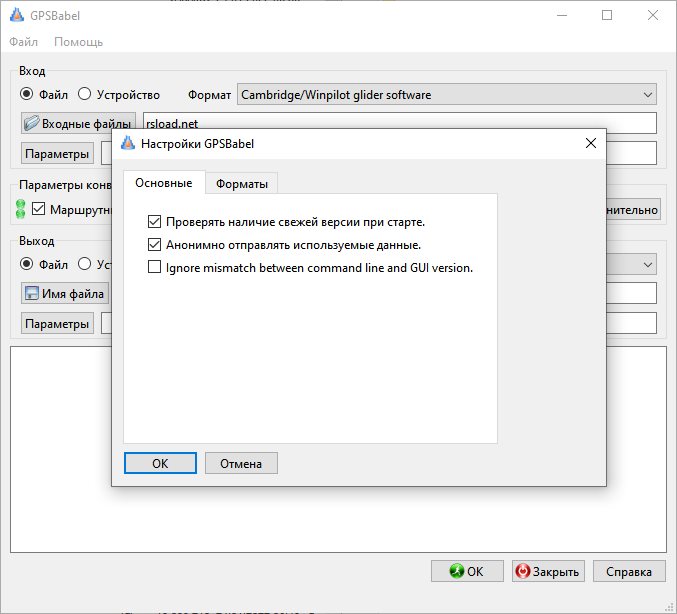Click Отмена to cancel settings
The image size is (677, 614).
point(241,463)
